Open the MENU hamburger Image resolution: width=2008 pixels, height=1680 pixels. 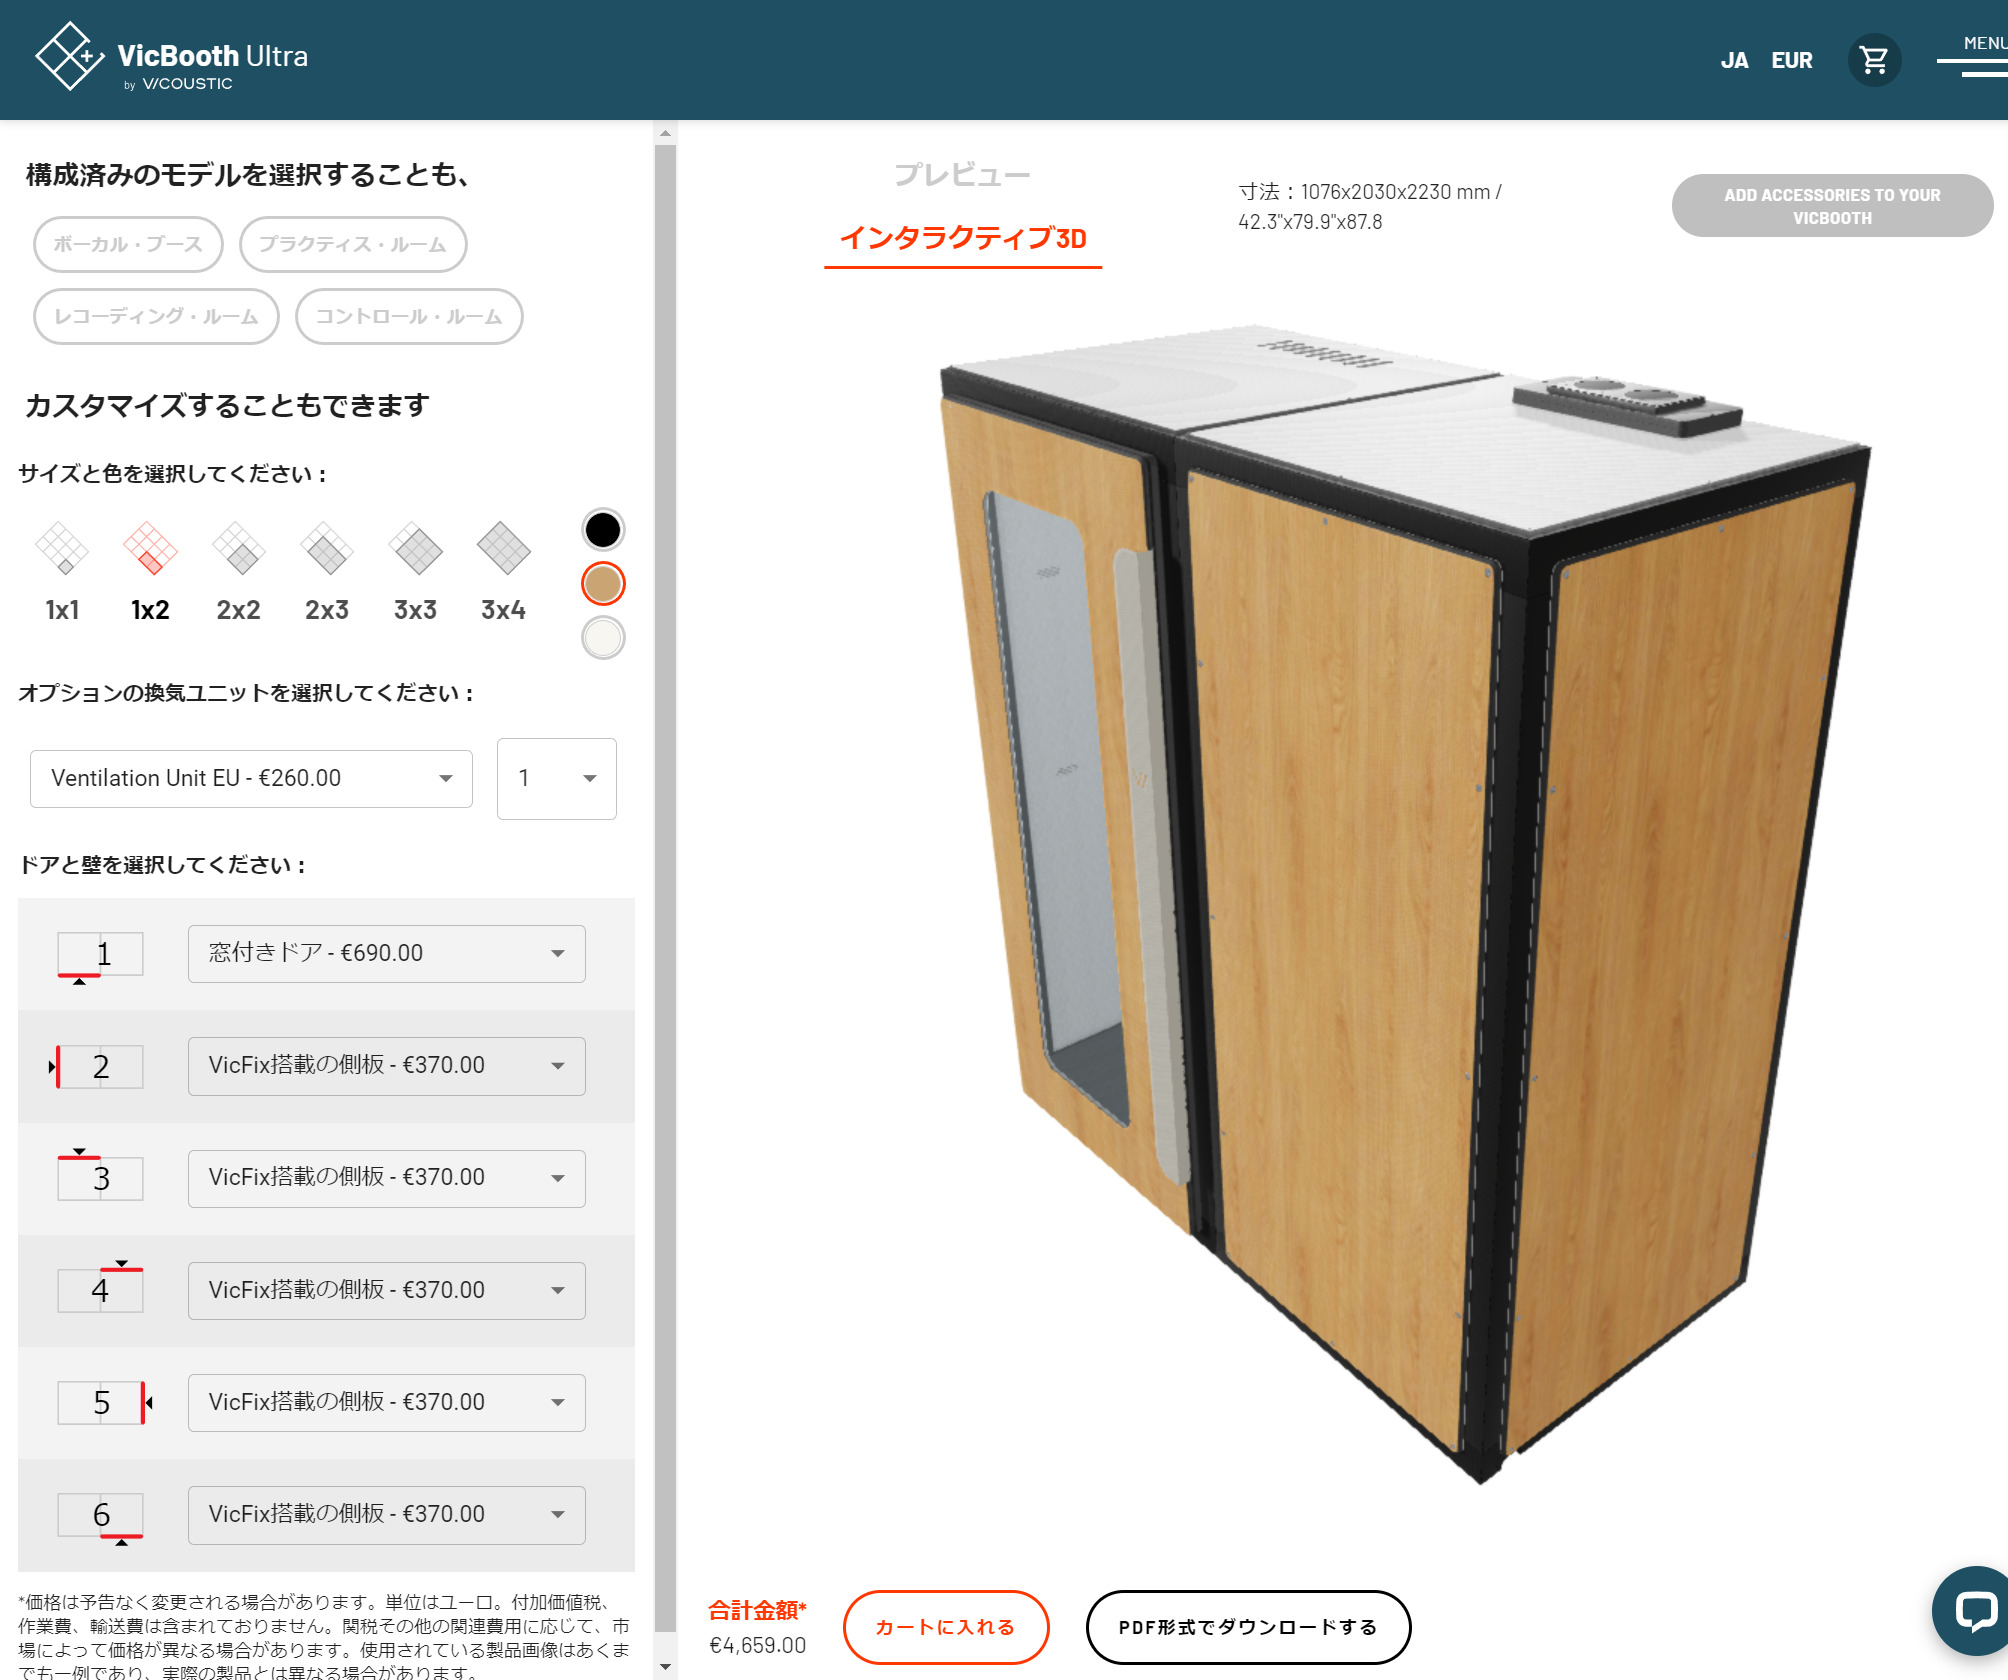pos(1975,58)
